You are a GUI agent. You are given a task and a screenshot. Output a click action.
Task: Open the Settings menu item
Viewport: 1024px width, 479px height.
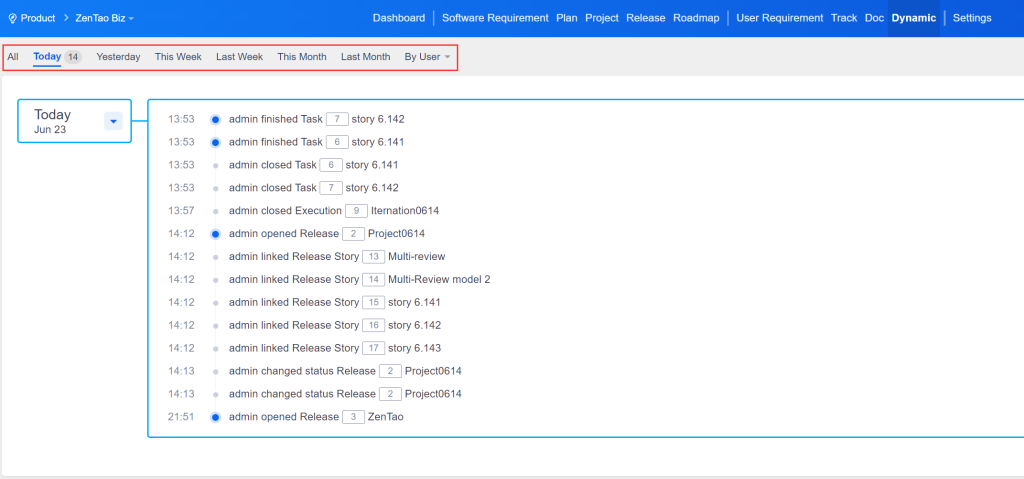tap(972, 18)
